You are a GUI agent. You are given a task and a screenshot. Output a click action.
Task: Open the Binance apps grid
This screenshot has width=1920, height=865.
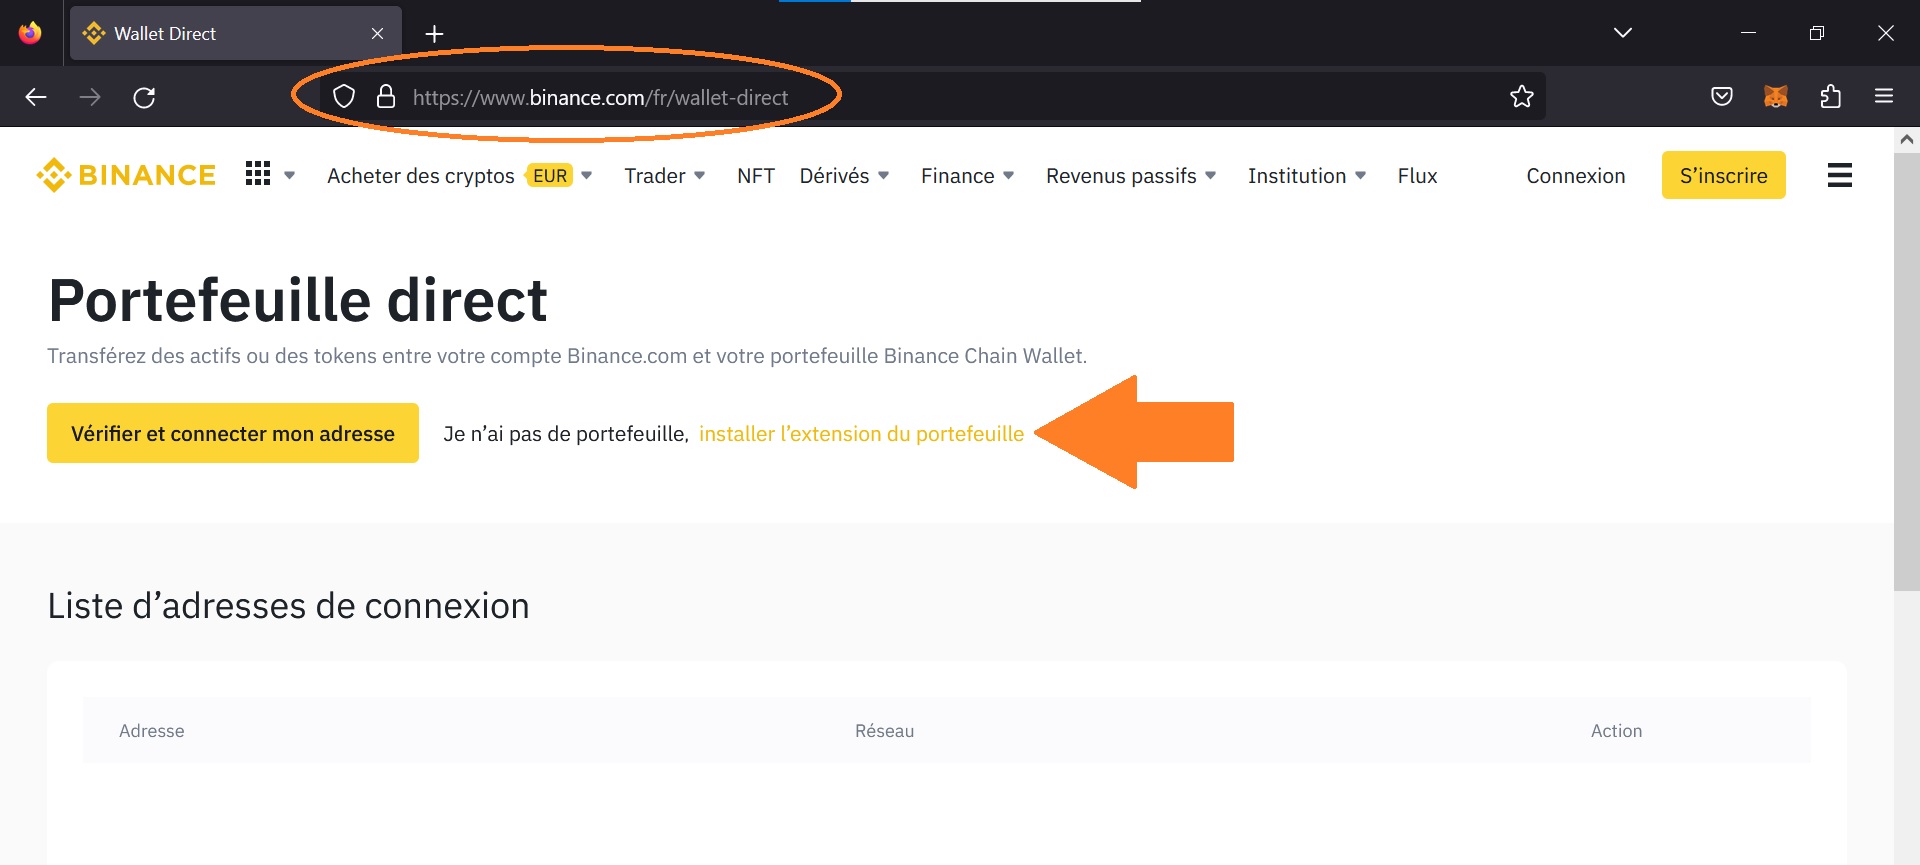point(258,174)
